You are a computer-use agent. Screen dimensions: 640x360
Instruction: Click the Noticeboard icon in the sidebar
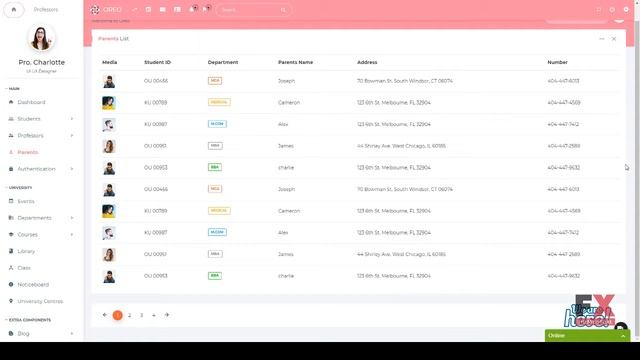pyautogui.click(x=11, y=284)
